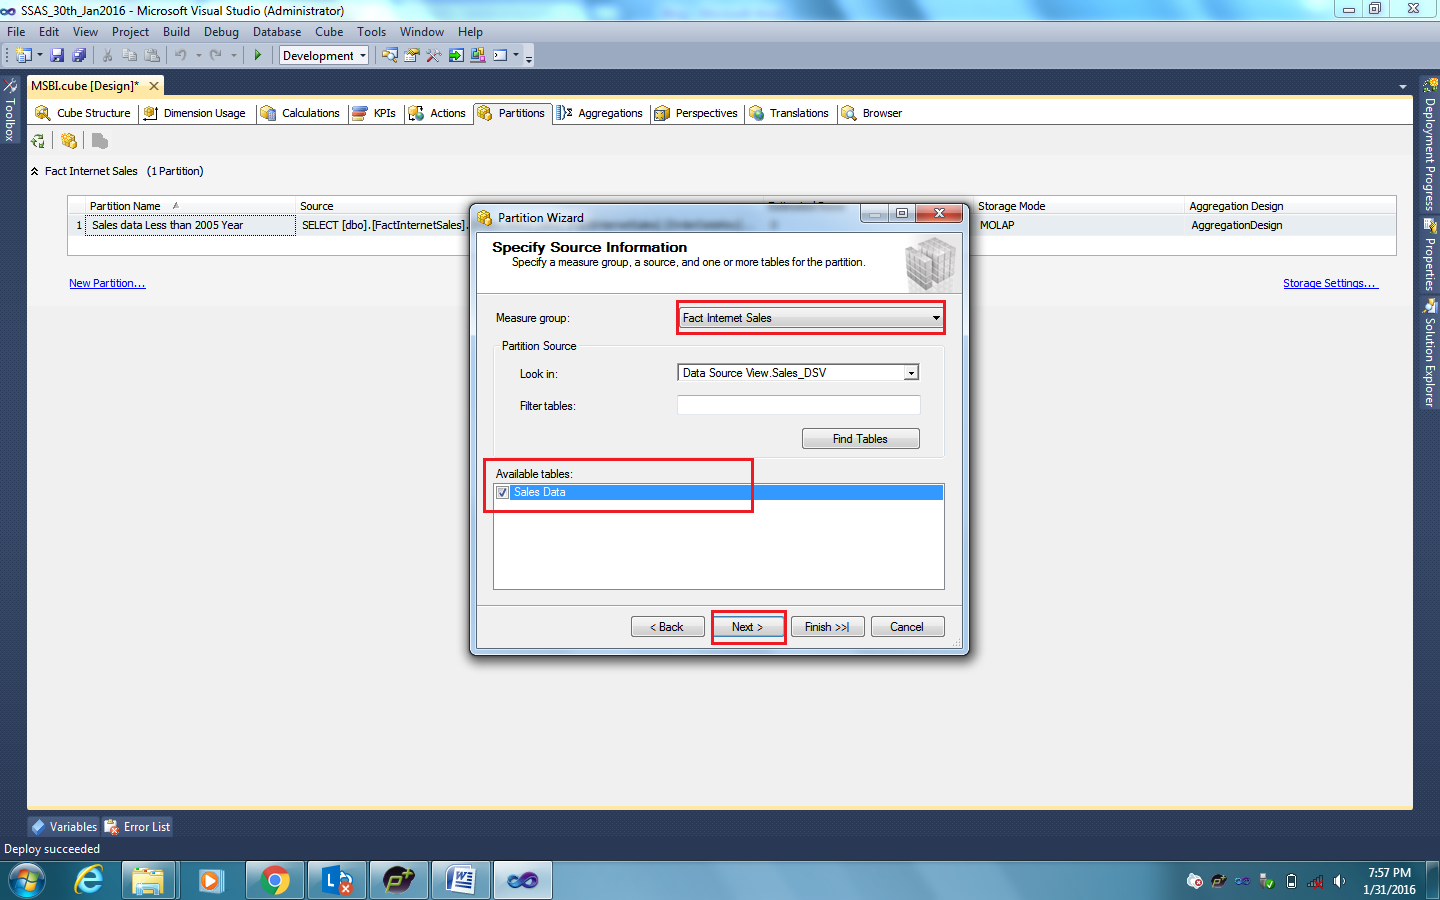Image resolution: width=1440 pixels, height=900 pixels.
Task: Open the Toolbox side panel
Action: pyautogui.click(x=10, y=110)
